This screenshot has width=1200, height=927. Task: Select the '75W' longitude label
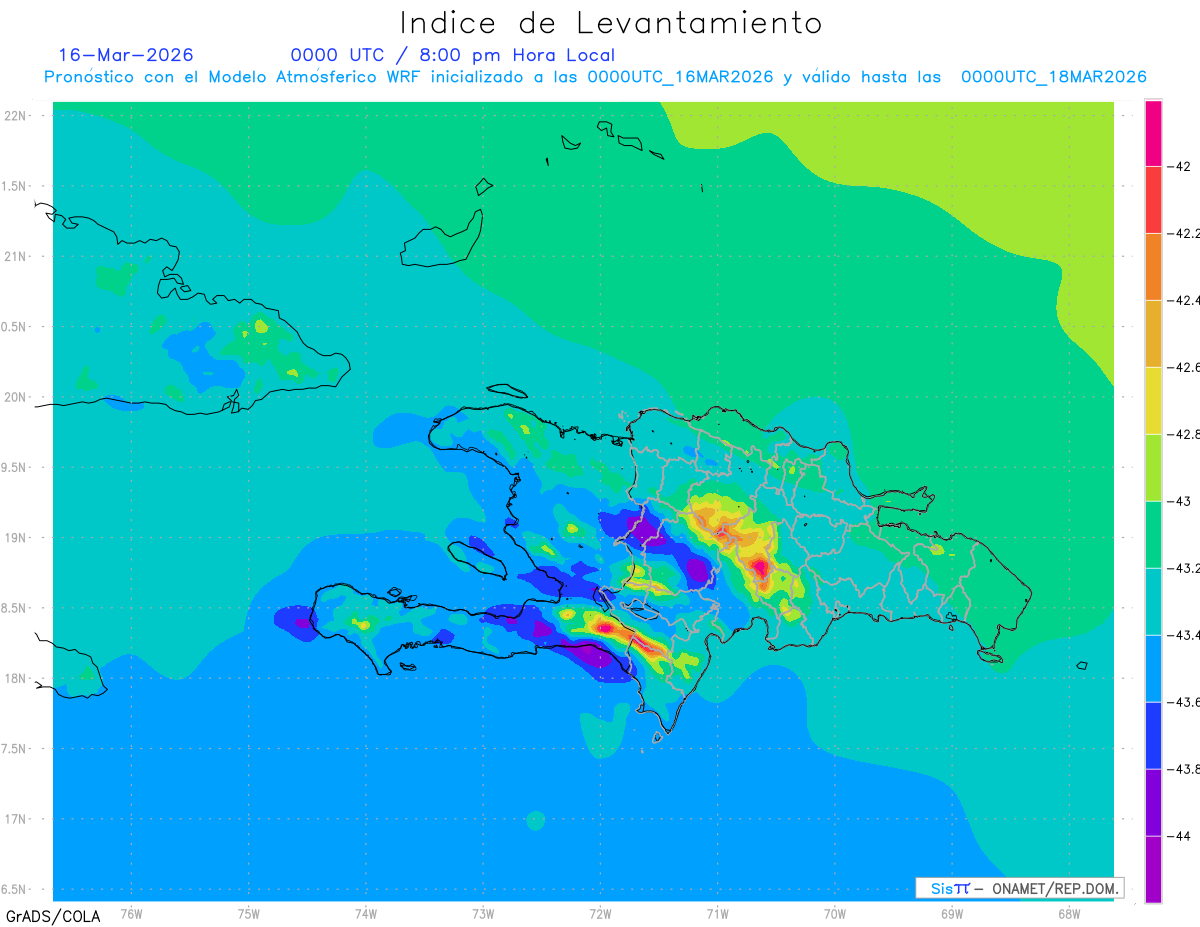tap(248, 914)
